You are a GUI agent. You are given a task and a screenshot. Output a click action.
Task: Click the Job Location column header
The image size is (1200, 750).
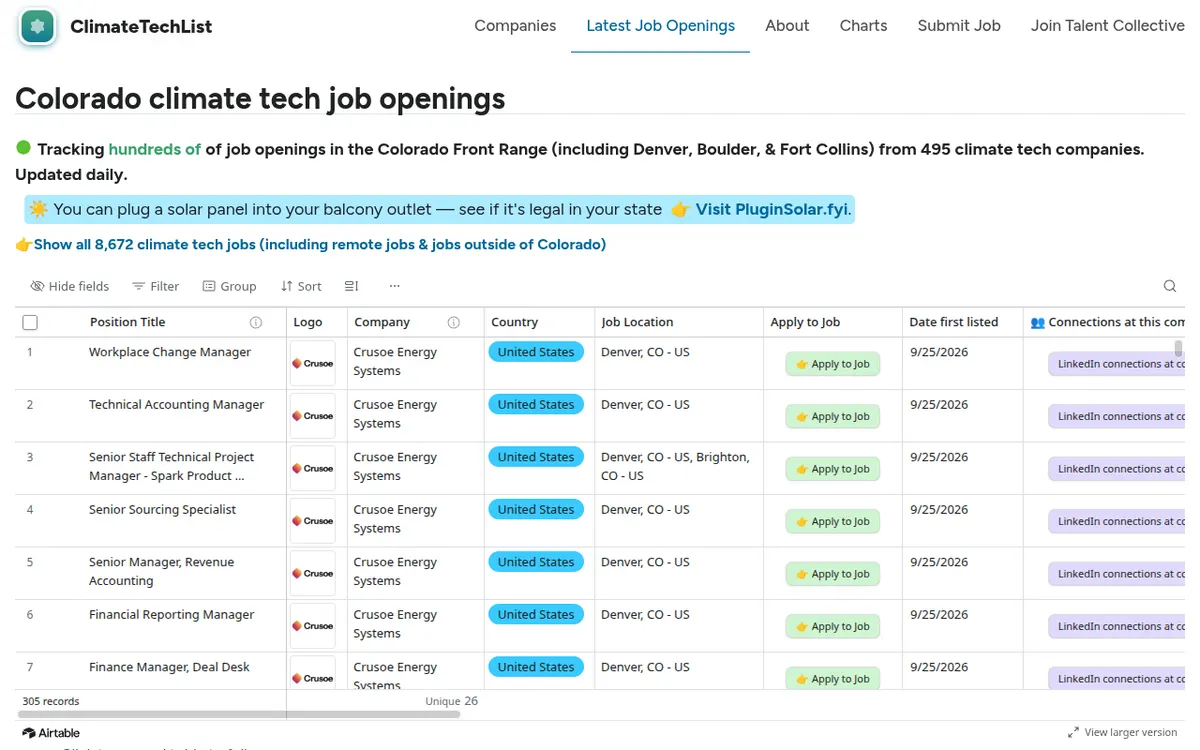tap(637, 322)
